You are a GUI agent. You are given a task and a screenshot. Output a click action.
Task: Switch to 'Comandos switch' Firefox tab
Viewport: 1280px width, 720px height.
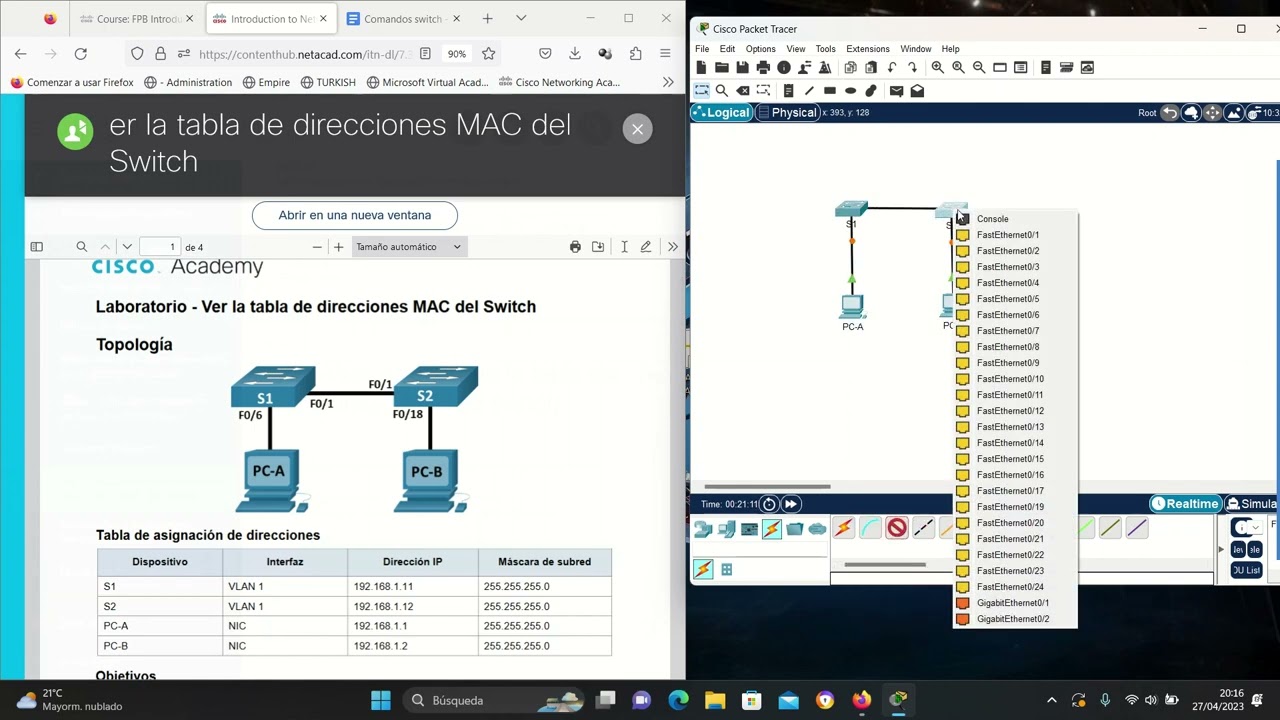pyautogui.click(x=404, y=19)
